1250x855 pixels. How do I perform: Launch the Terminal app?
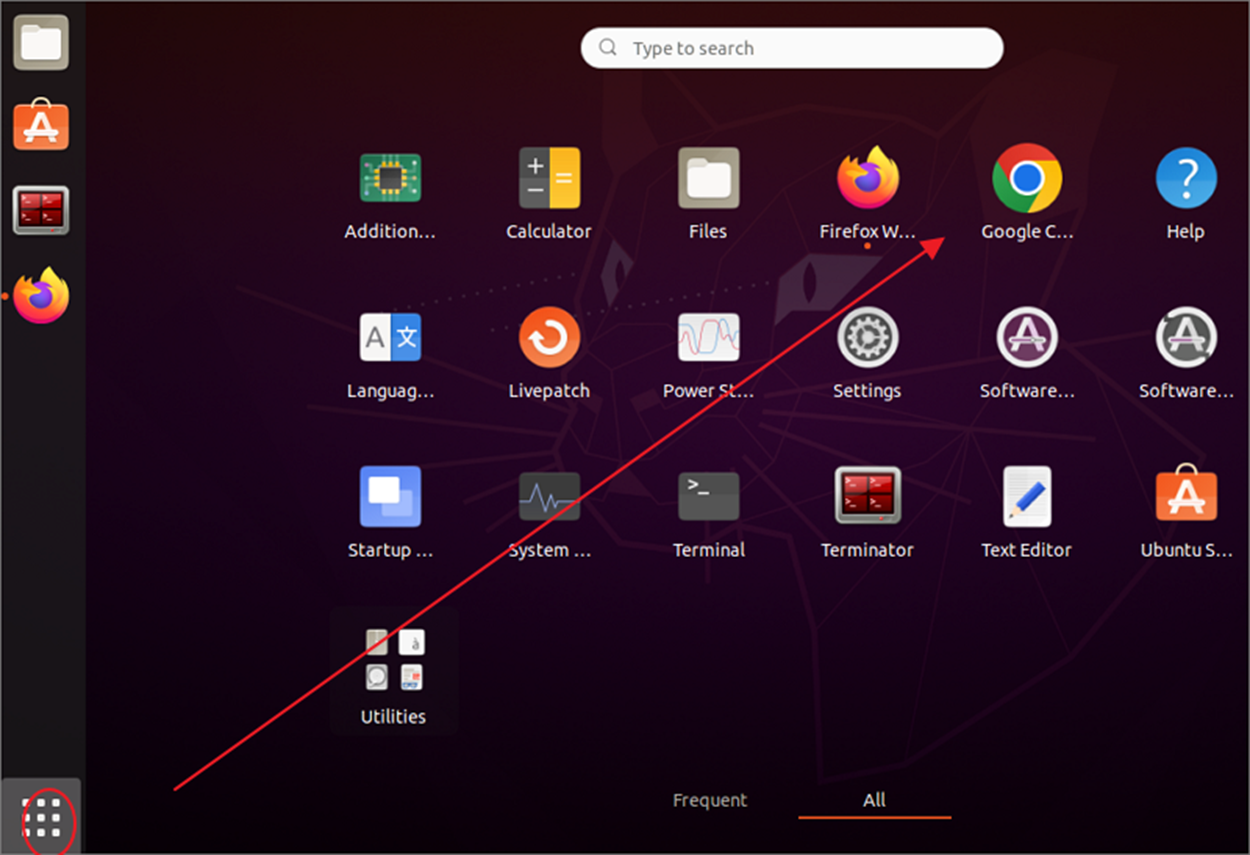pyautogui.click(x=708, y=496)
